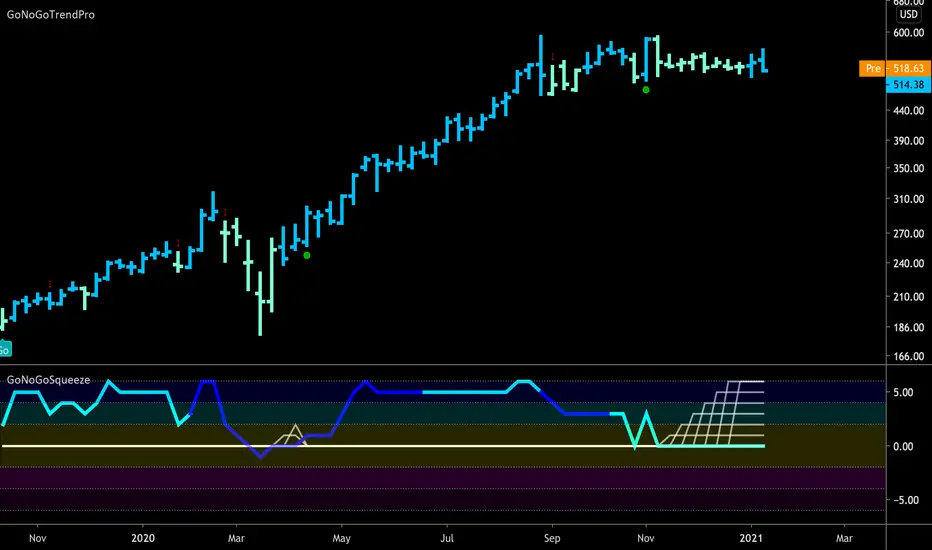Click the 2021 time axis label

click(x=751, y=538)
